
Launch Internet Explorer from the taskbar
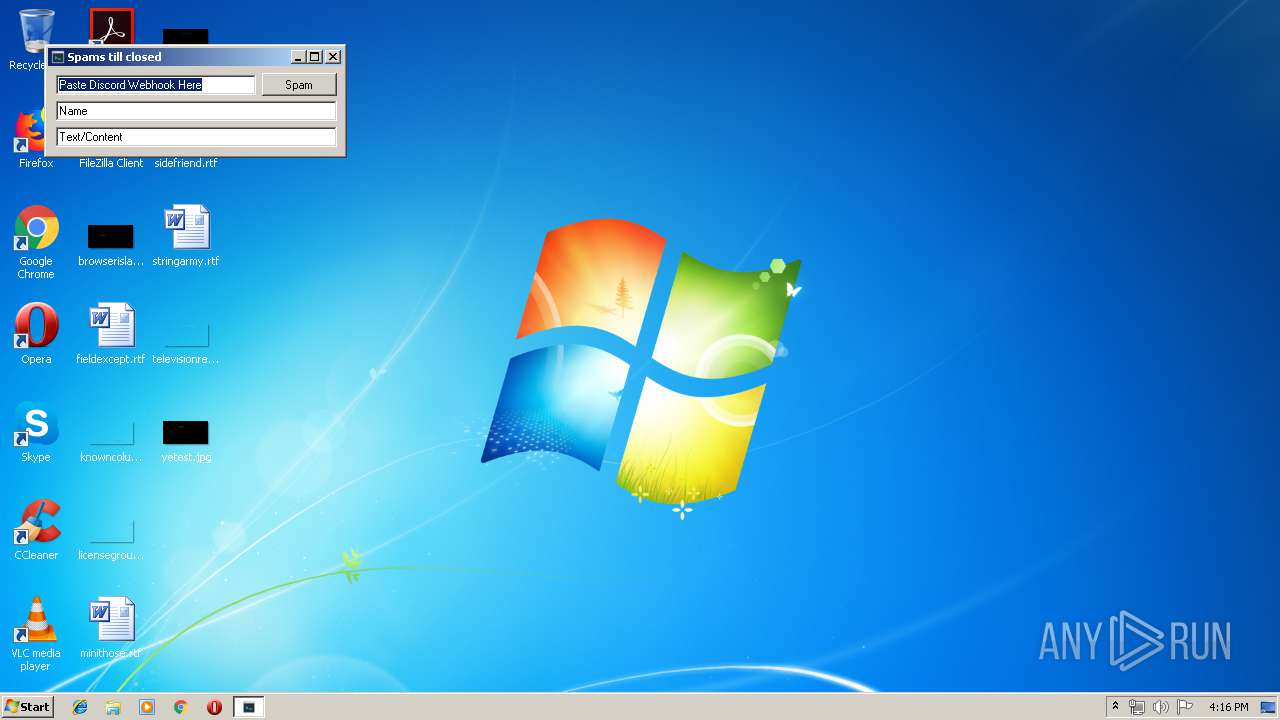pos(80,707)
